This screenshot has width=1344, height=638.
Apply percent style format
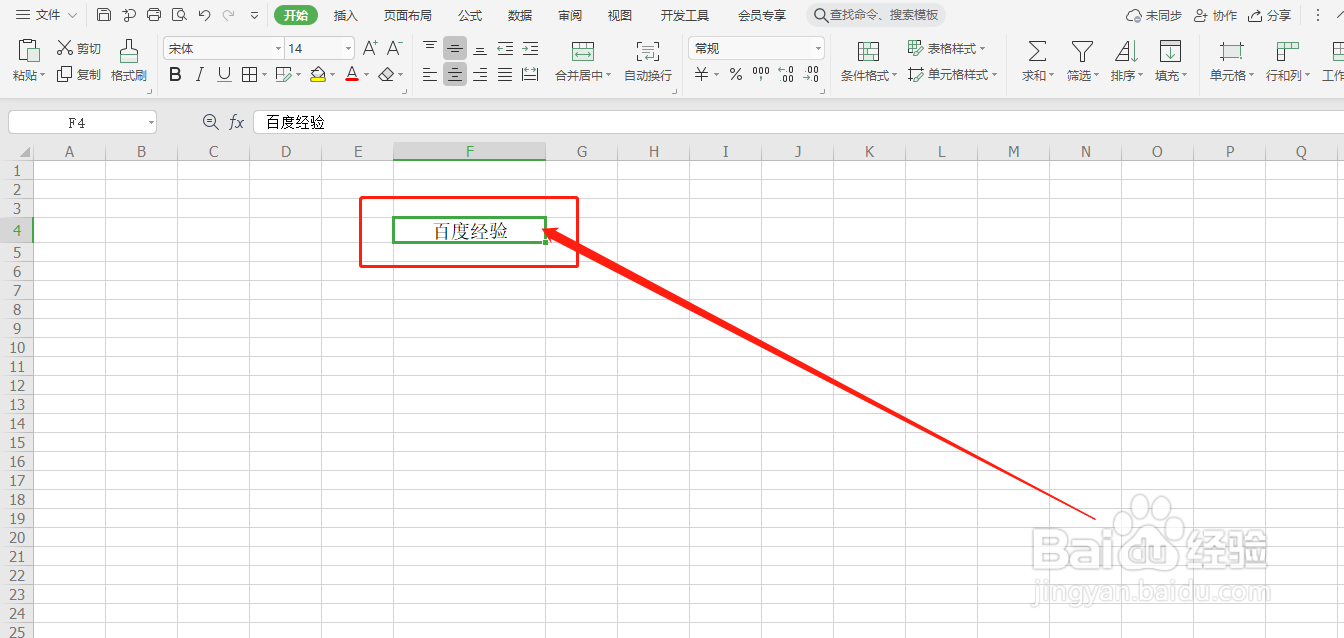tap(736, 74)
